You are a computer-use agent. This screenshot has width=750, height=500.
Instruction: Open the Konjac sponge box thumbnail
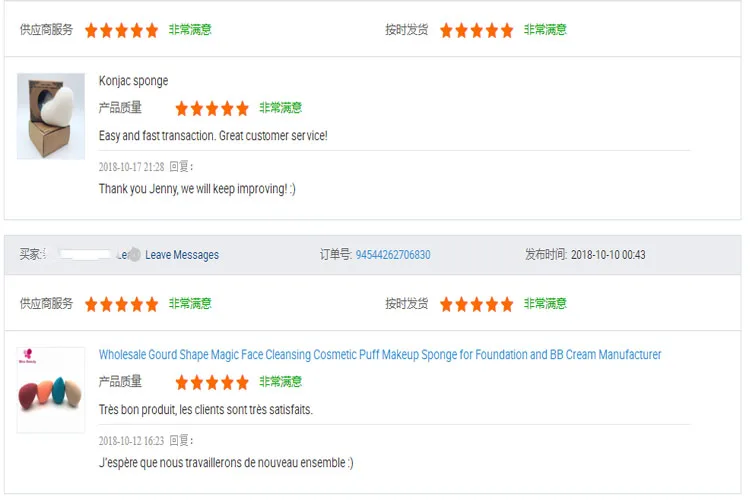pyautogui.click(x=51, y=116)
